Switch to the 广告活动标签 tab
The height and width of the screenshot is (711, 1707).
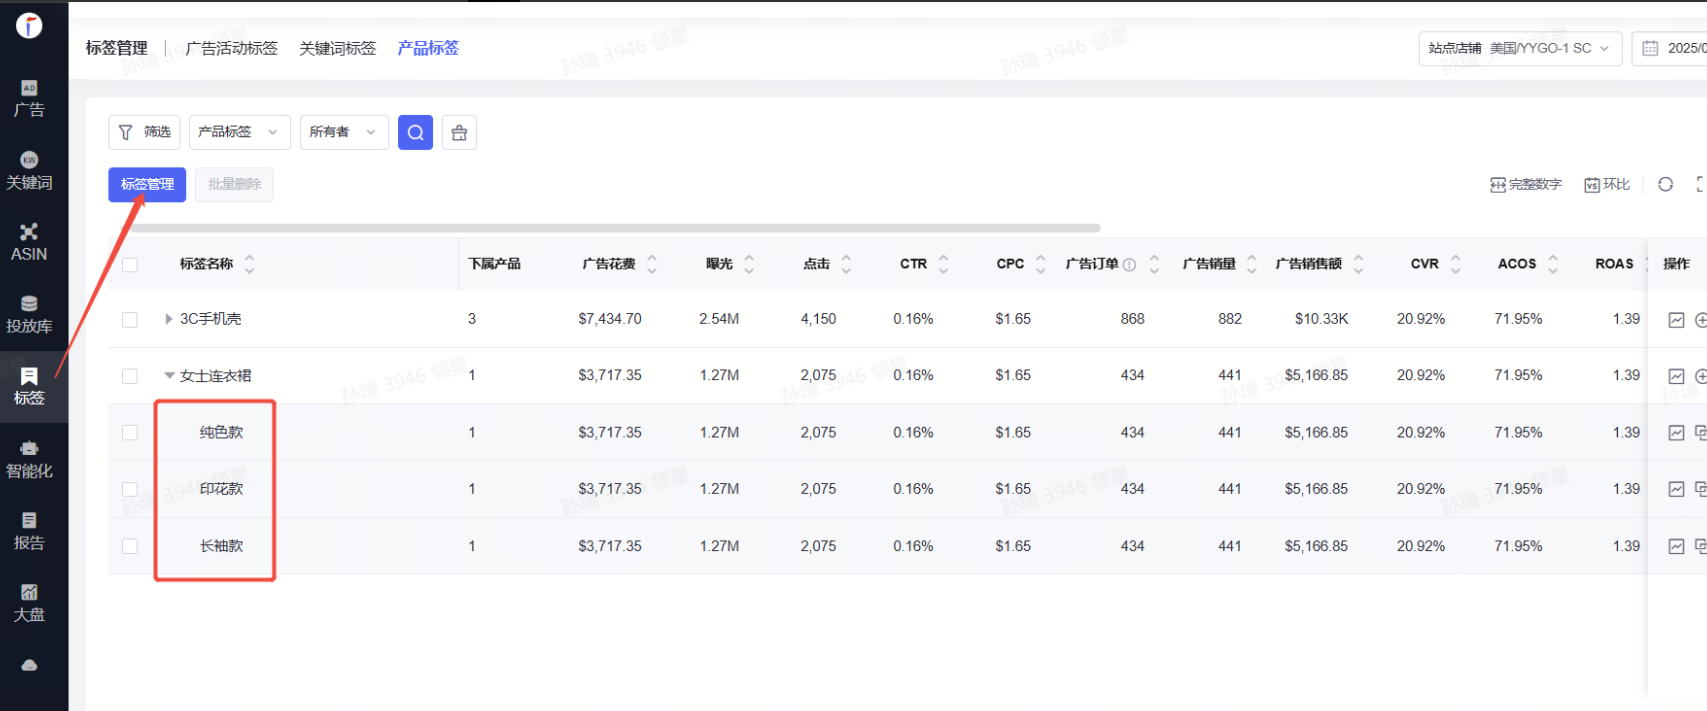(x=232, y=48)
